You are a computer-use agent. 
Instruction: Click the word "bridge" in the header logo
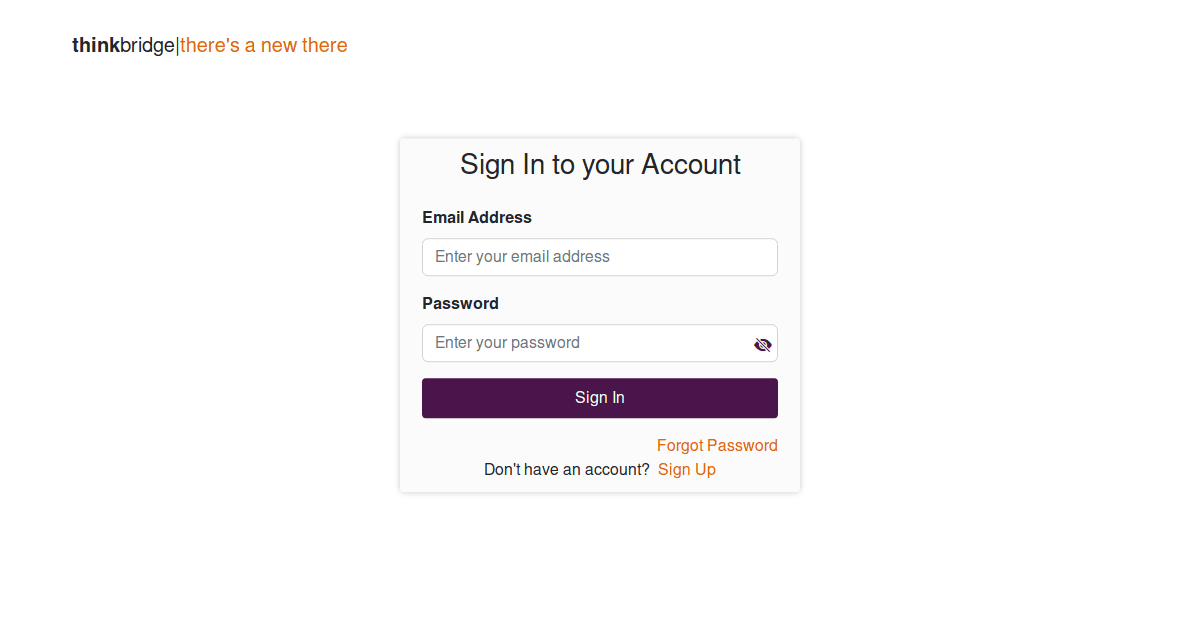tap(147, 45)
